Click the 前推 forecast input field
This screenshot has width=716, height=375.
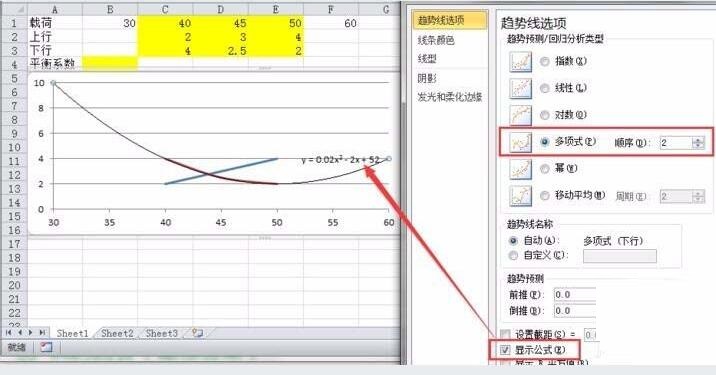574,295
